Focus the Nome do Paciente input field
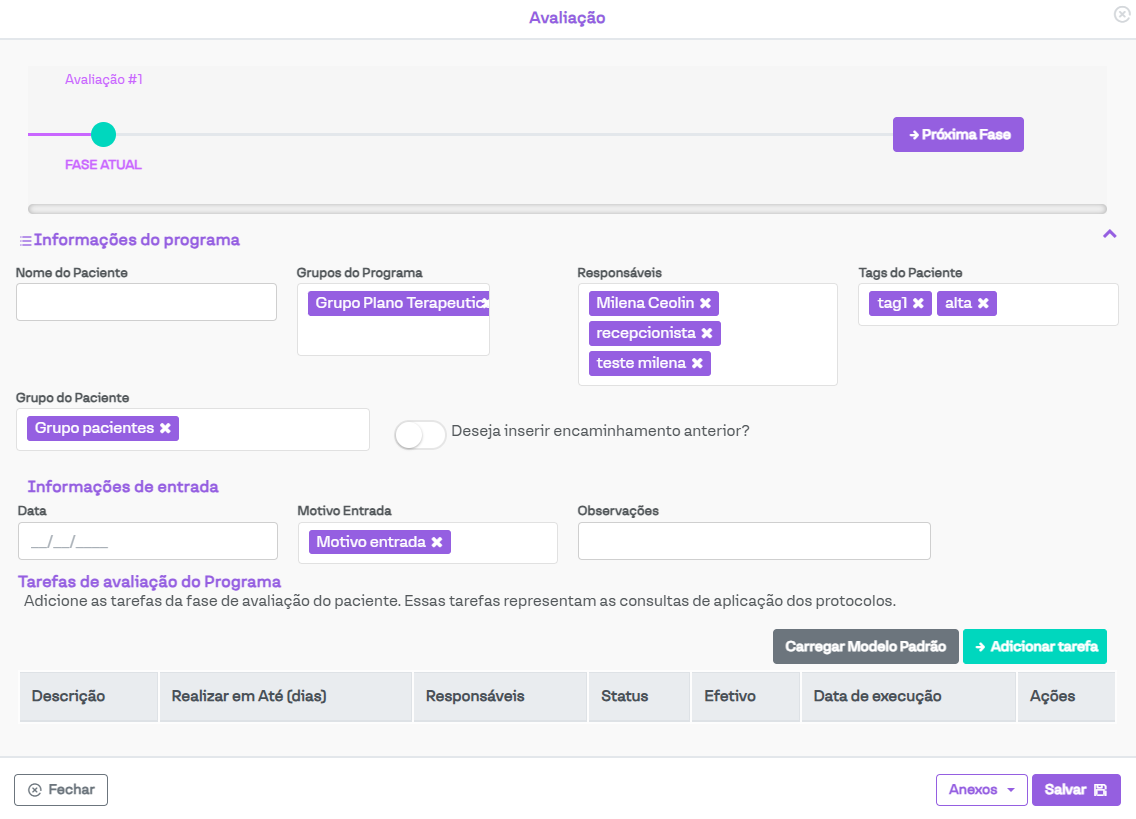This screenshot has height=819, width=1136. tap(146, 302)
